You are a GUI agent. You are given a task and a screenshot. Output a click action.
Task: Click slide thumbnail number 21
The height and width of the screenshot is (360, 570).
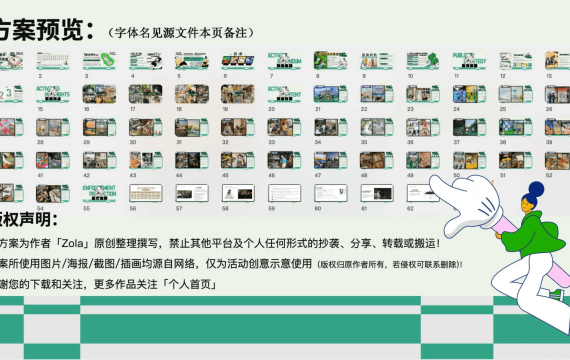pos(330,94)
